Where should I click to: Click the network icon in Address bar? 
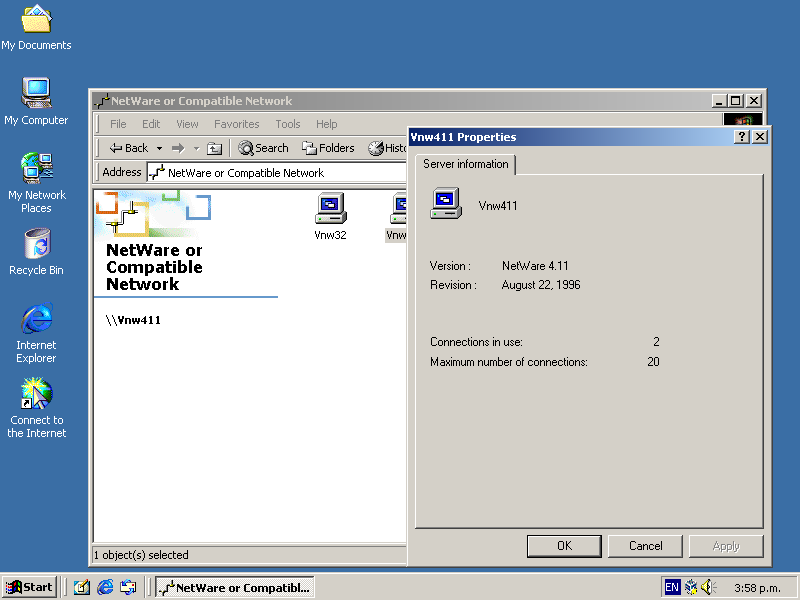click(157, 172)
